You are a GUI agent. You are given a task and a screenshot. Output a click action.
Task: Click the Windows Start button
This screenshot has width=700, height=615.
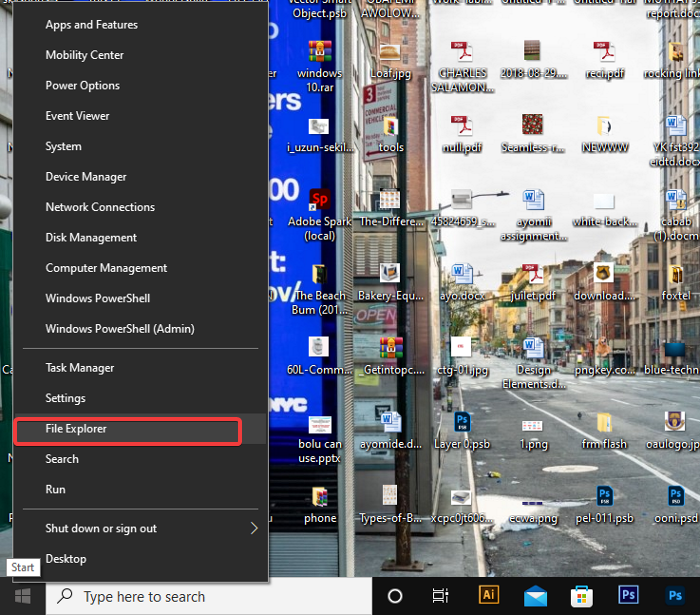point(22,596)
